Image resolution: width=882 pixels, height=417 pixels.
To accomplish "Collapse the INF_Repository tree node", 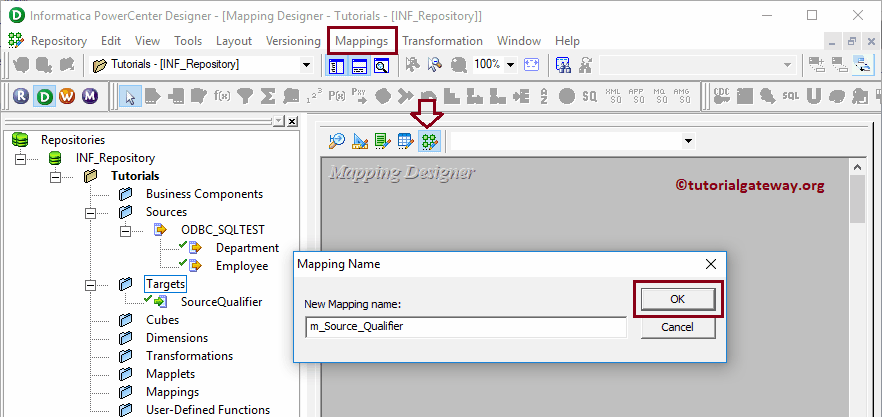I will point(20,158).
